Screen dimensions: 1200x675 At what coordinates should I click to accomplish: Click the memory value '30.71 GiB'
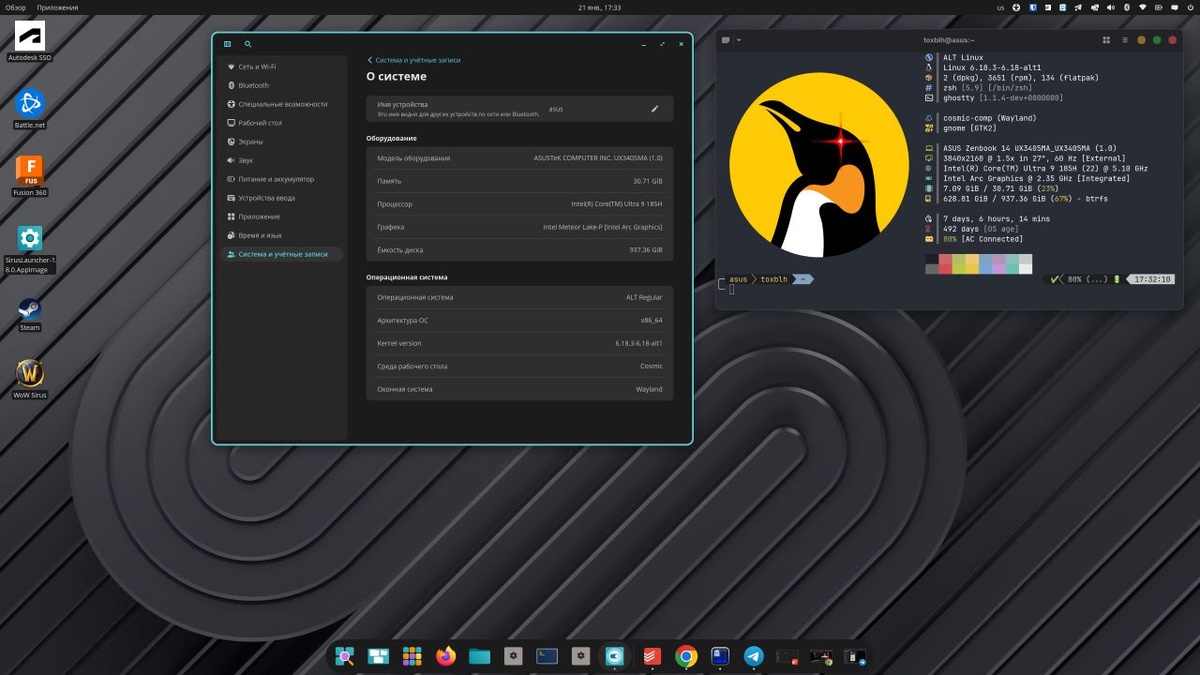pos(647,181)
